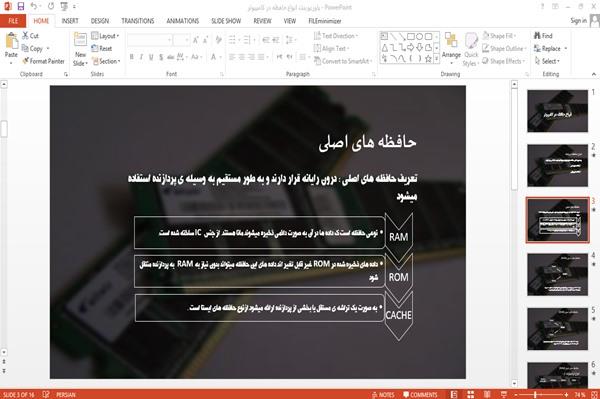
Task: Switch to the REVIEW tab
Action: [262, 21]
